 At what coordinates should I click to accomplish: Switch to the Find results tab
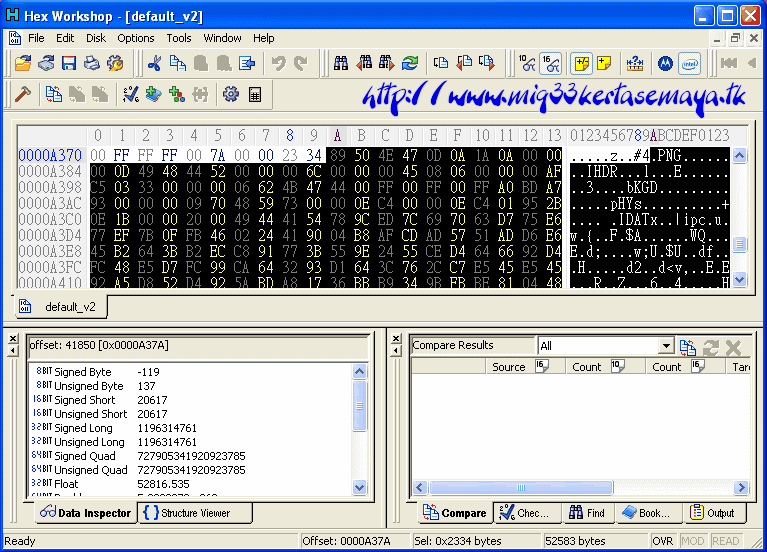588,513
